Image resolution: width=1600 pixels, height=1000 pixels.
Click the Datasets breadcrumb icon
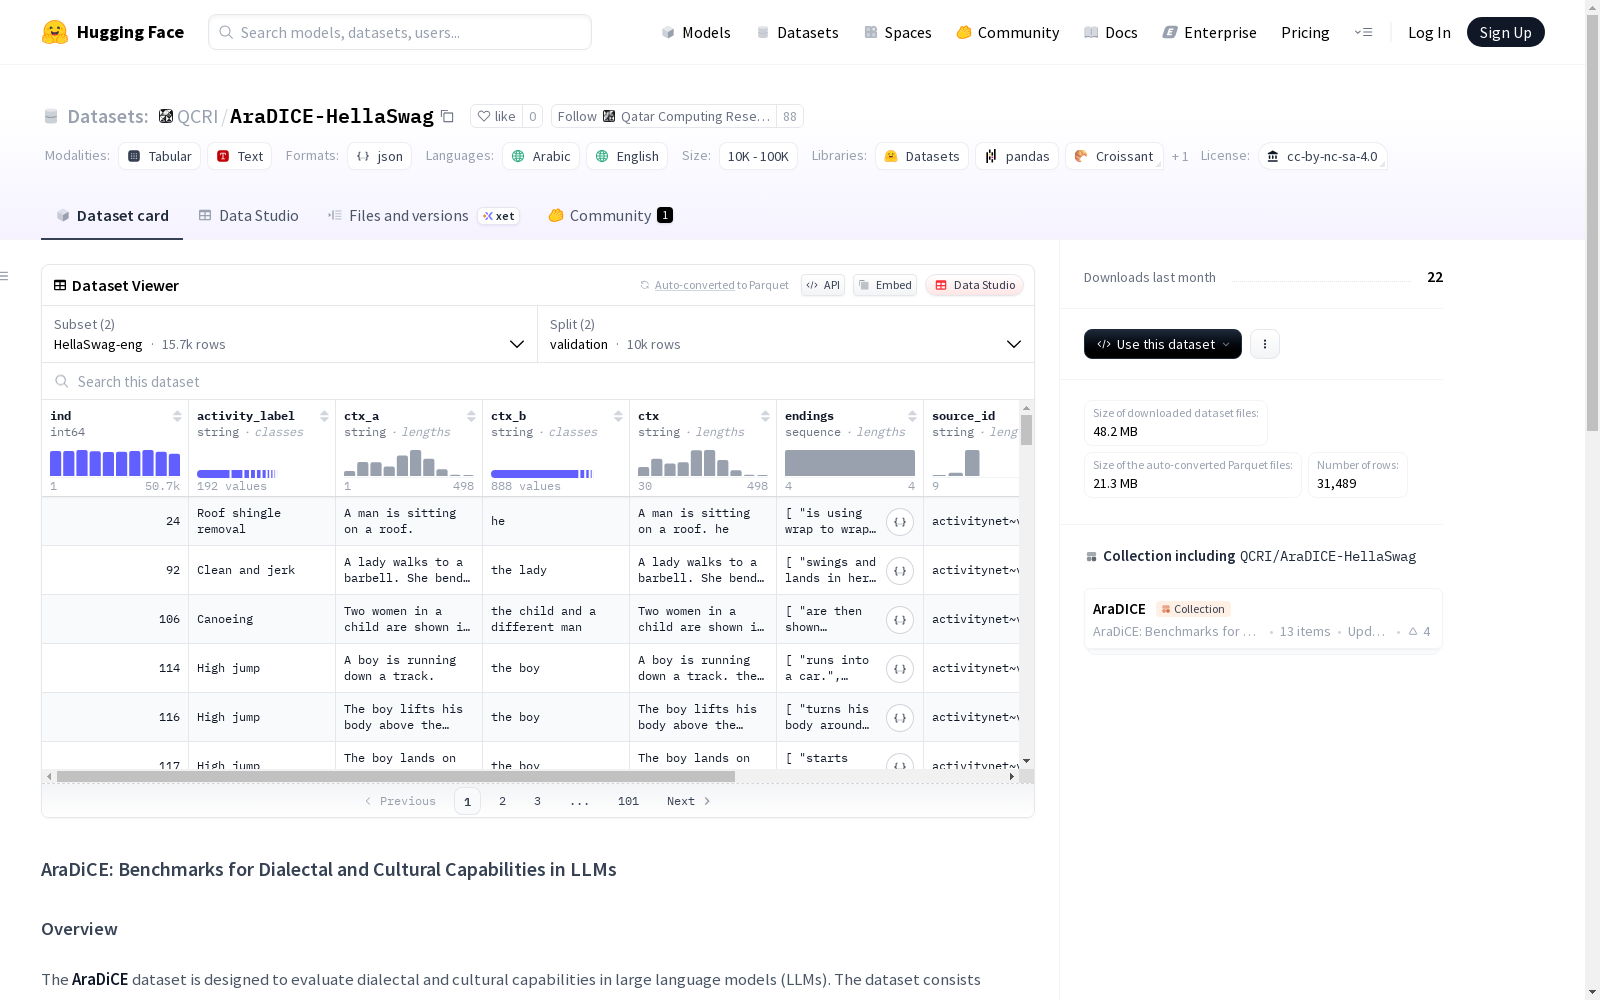pyautogui.click(x=51, y=117)
